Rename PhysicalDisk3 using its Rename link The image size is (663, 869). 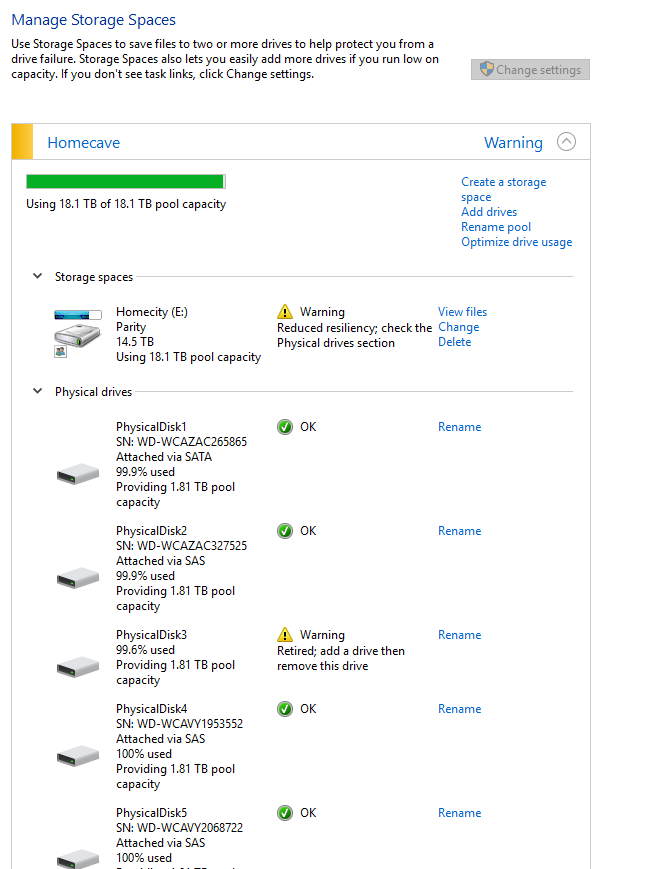pos(459,635)
